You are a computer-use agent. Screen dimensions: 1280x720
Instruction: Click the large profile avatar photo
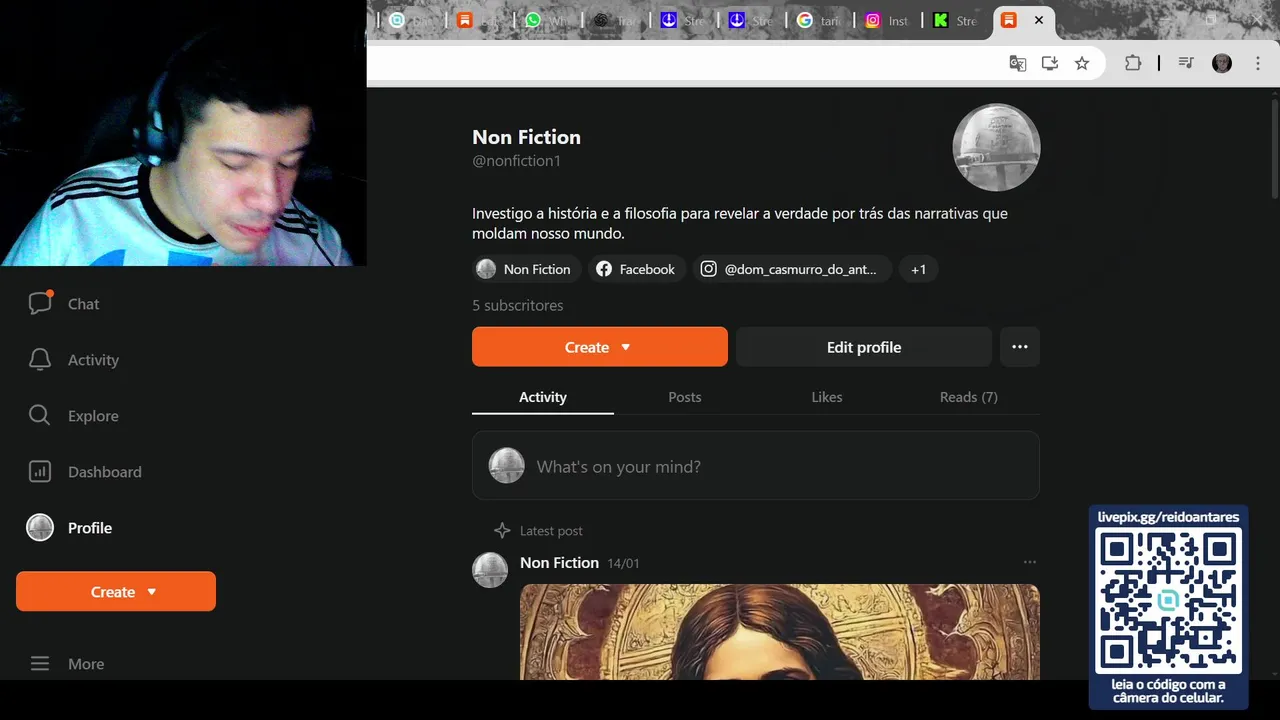pos(996,147)
